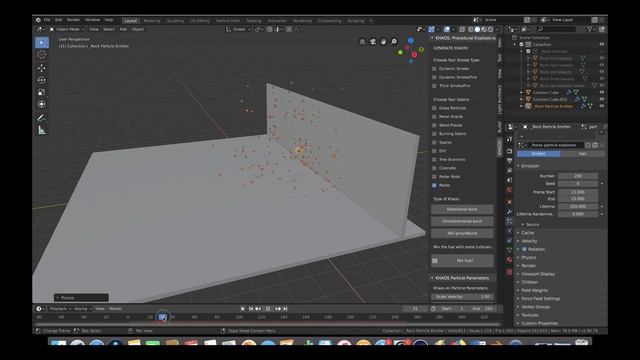Select the Transform tool
Viewport: 640px width, 360px height.
click(42, 104)
